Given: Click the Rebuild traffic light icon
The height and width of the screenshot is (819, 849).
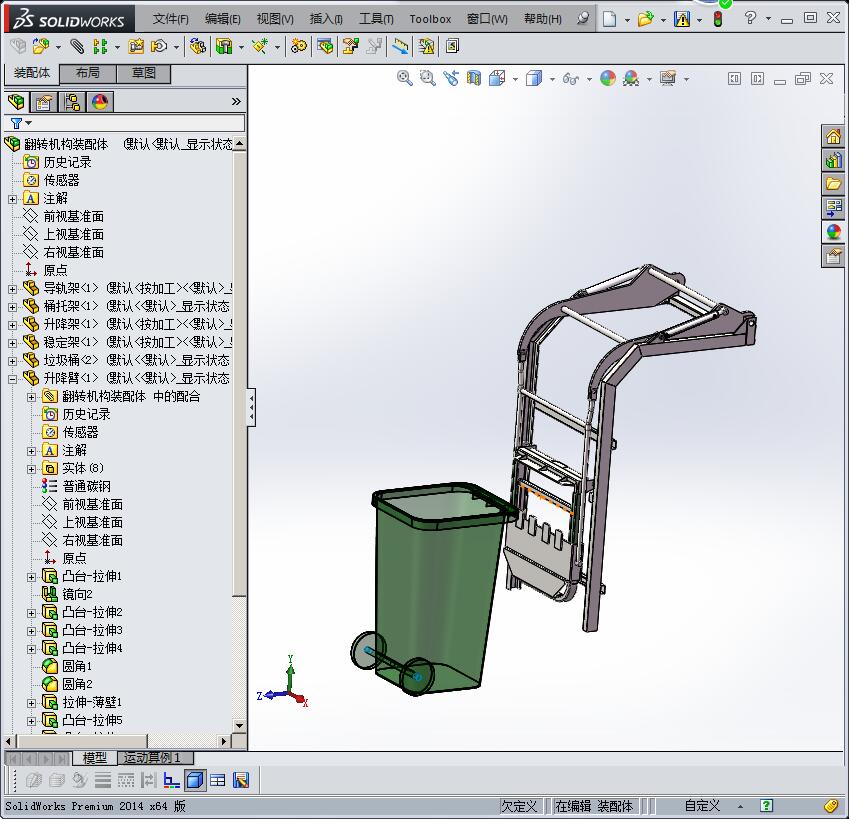Looking at the screenshot, I should 718,19.
